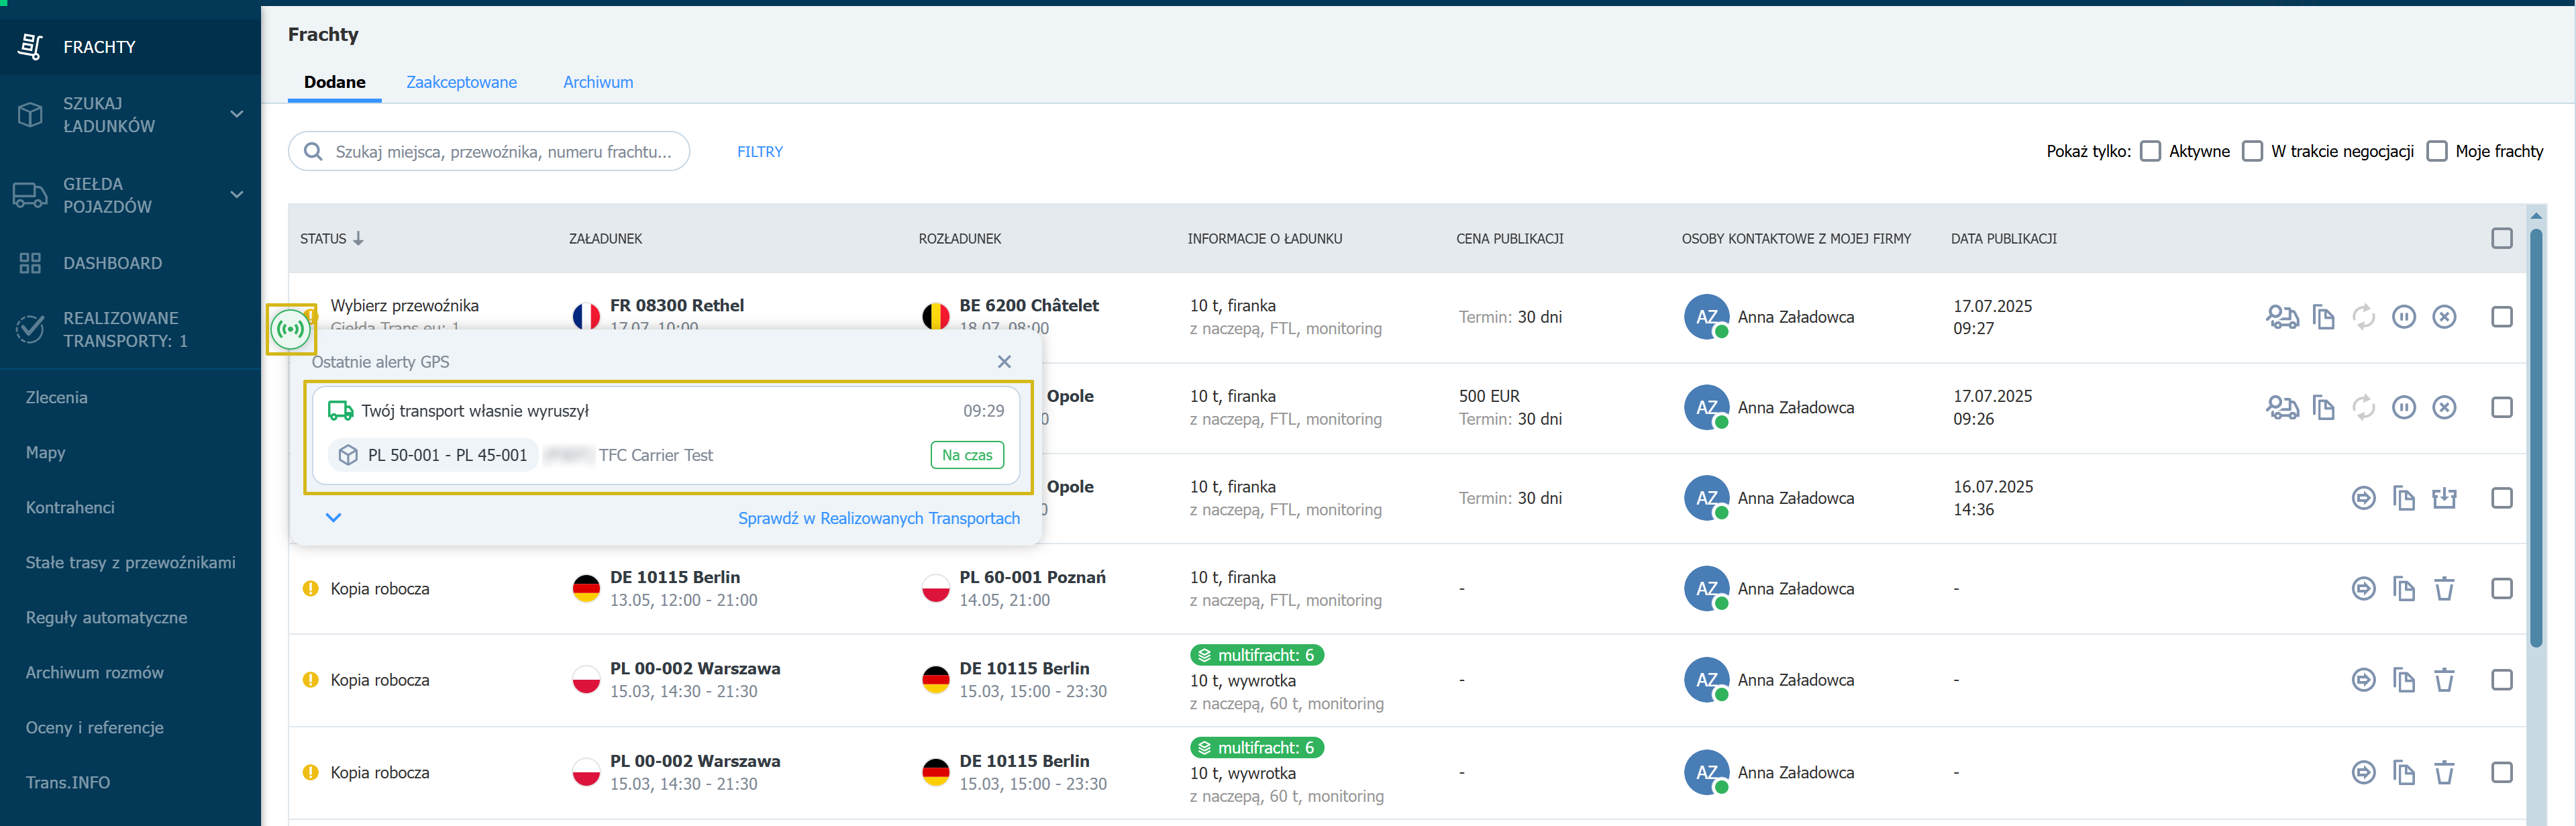Open Reguły automatyczne in sidebar
This screenshot has height=826, width=2576.
[x=107, y=617]
